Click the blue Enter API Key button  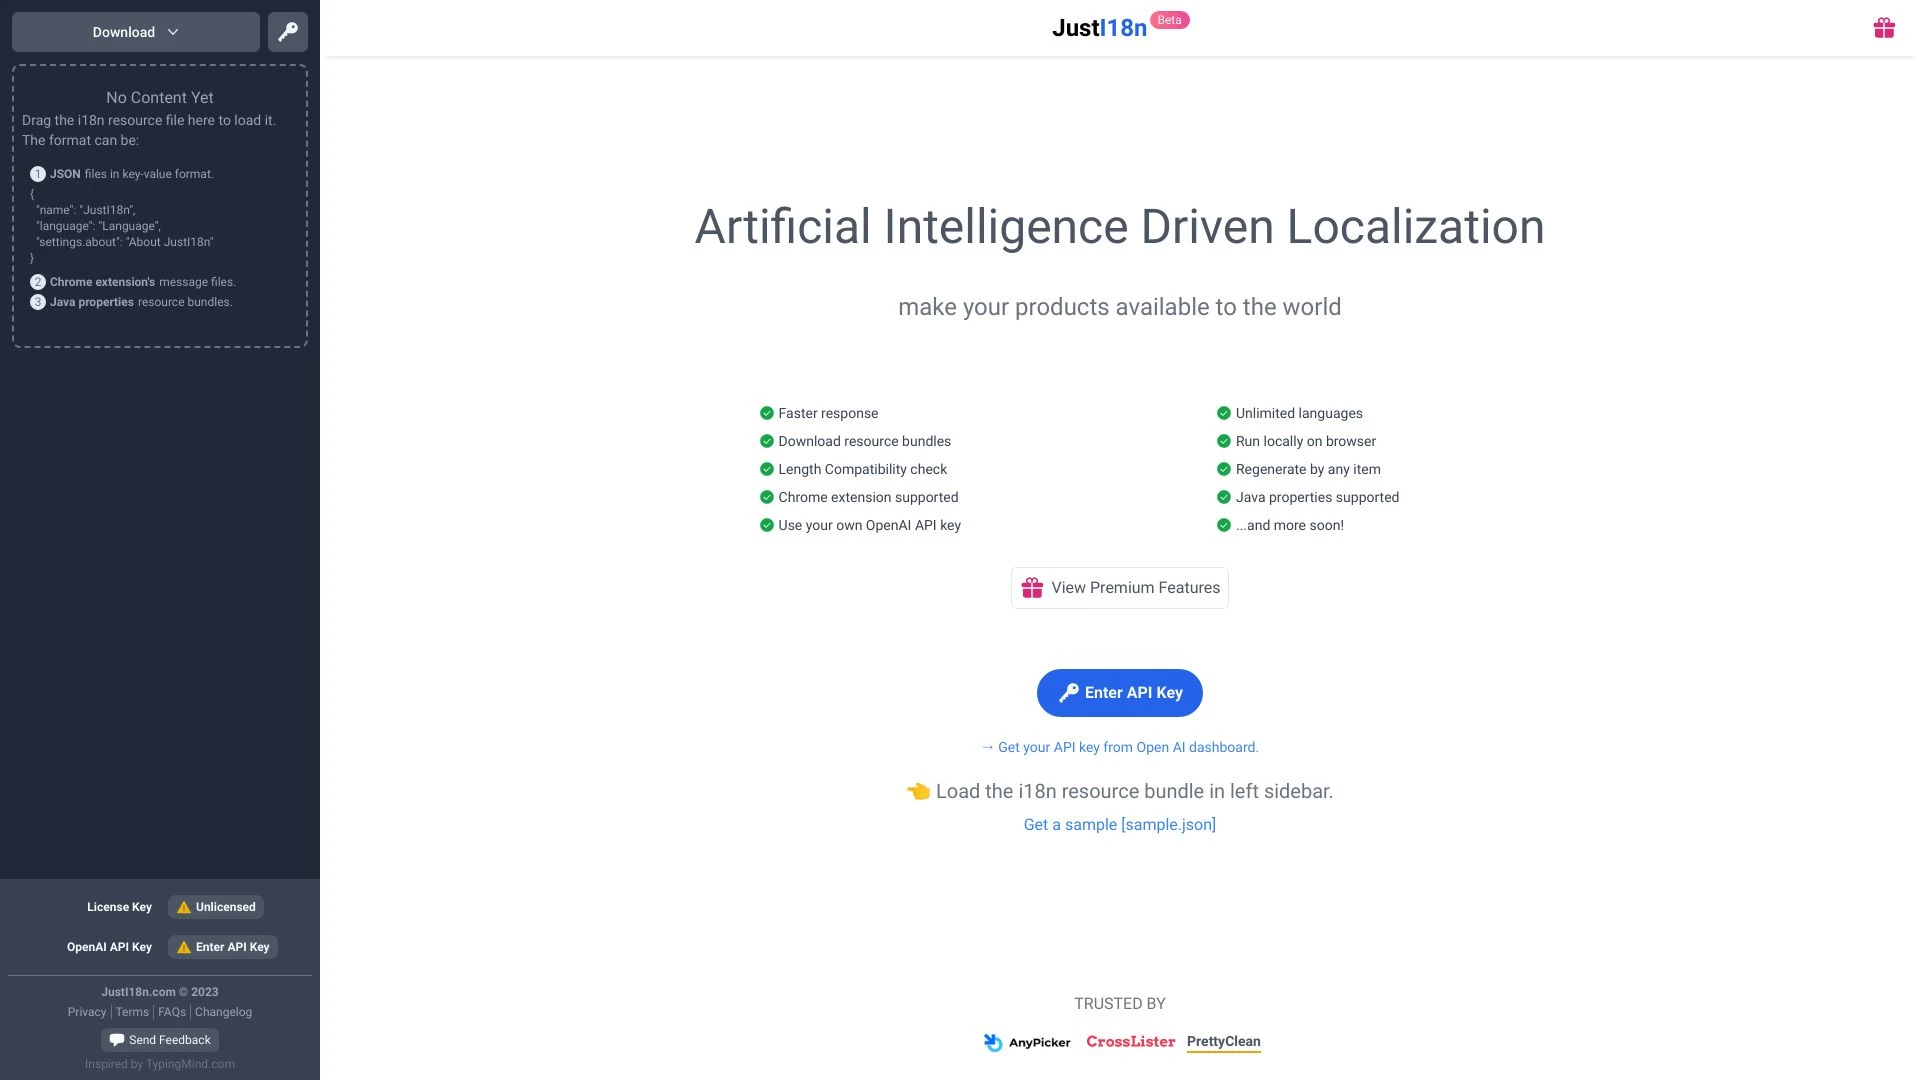click(1120, 692)
